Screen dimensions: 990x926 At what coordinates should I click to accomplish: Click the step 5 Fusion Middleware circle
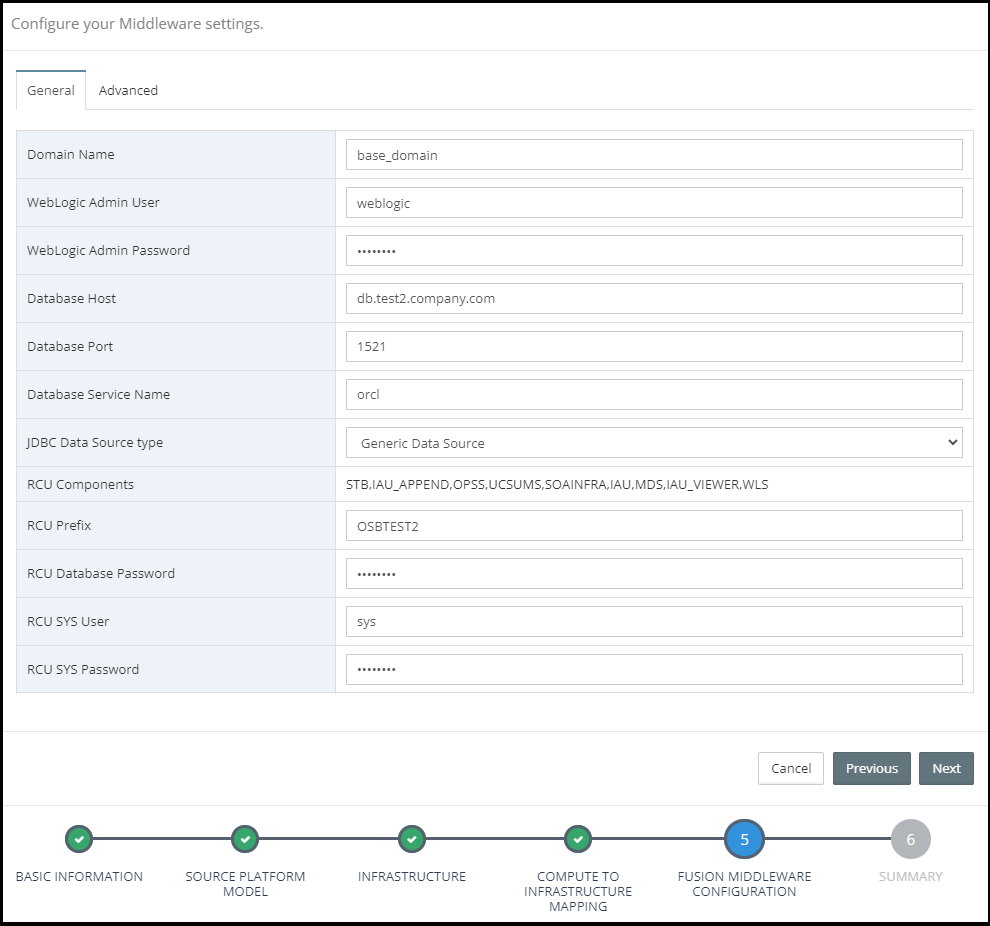(744, 839)
